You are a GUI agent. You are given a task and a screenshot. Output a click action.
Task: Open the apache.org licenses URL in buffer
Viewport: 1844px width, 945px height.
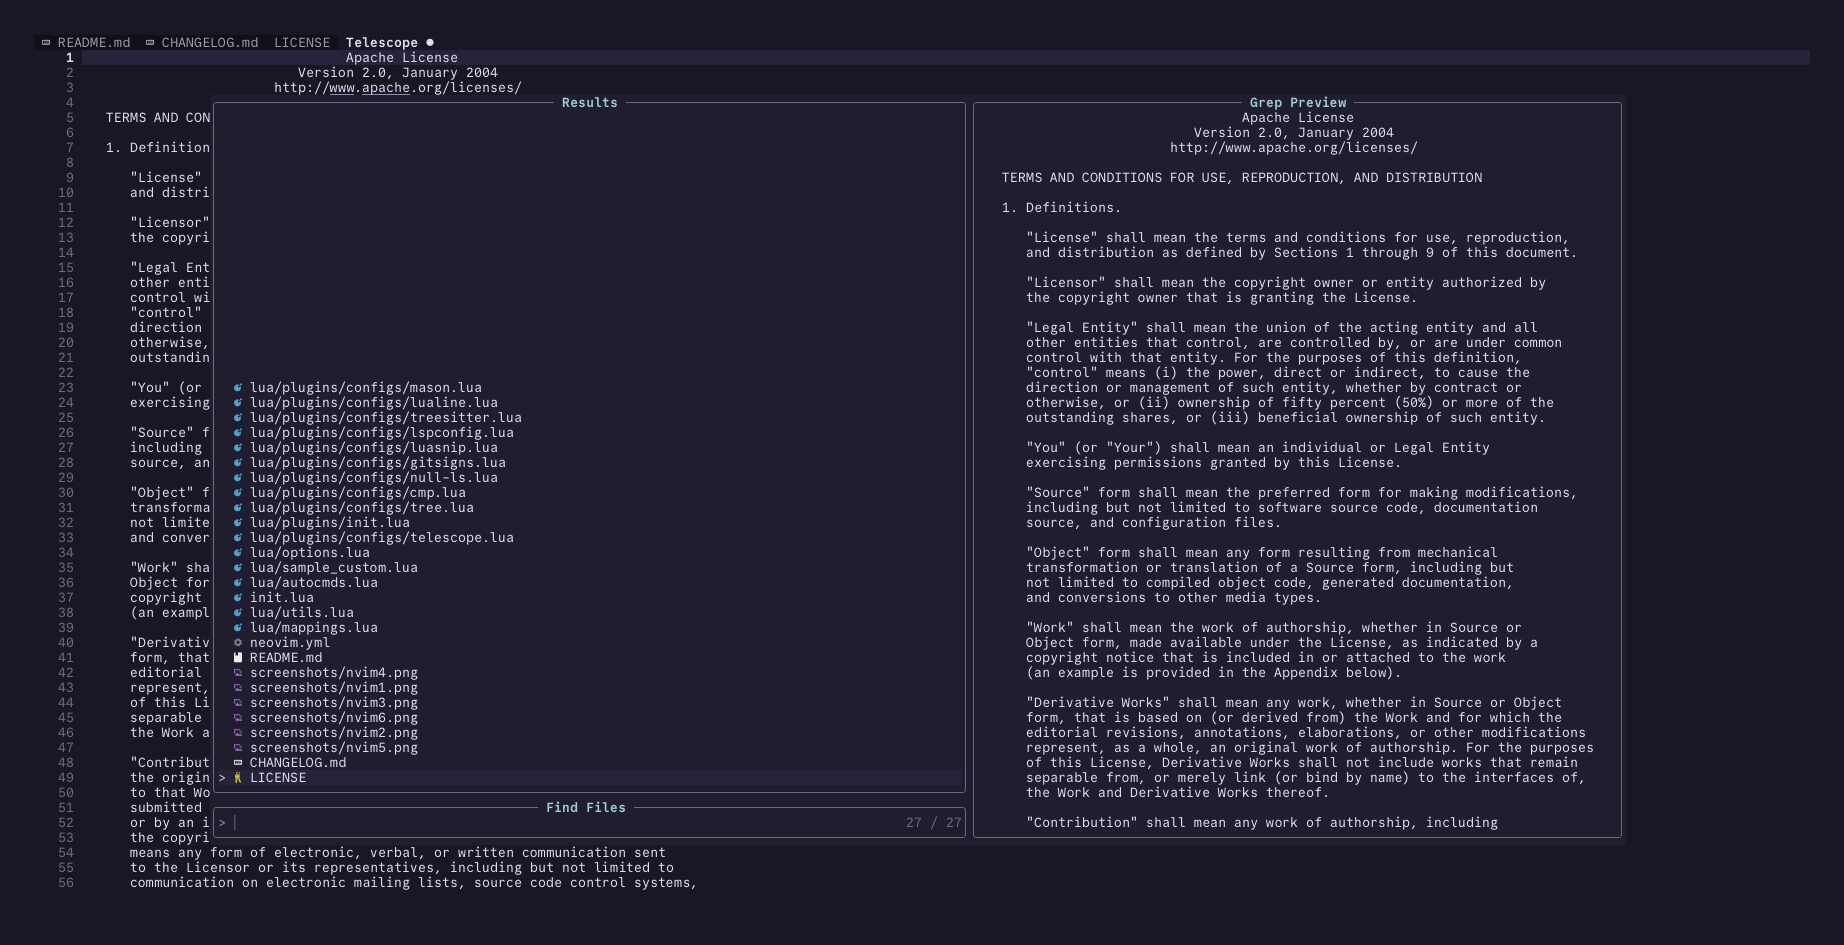point(398,88)
